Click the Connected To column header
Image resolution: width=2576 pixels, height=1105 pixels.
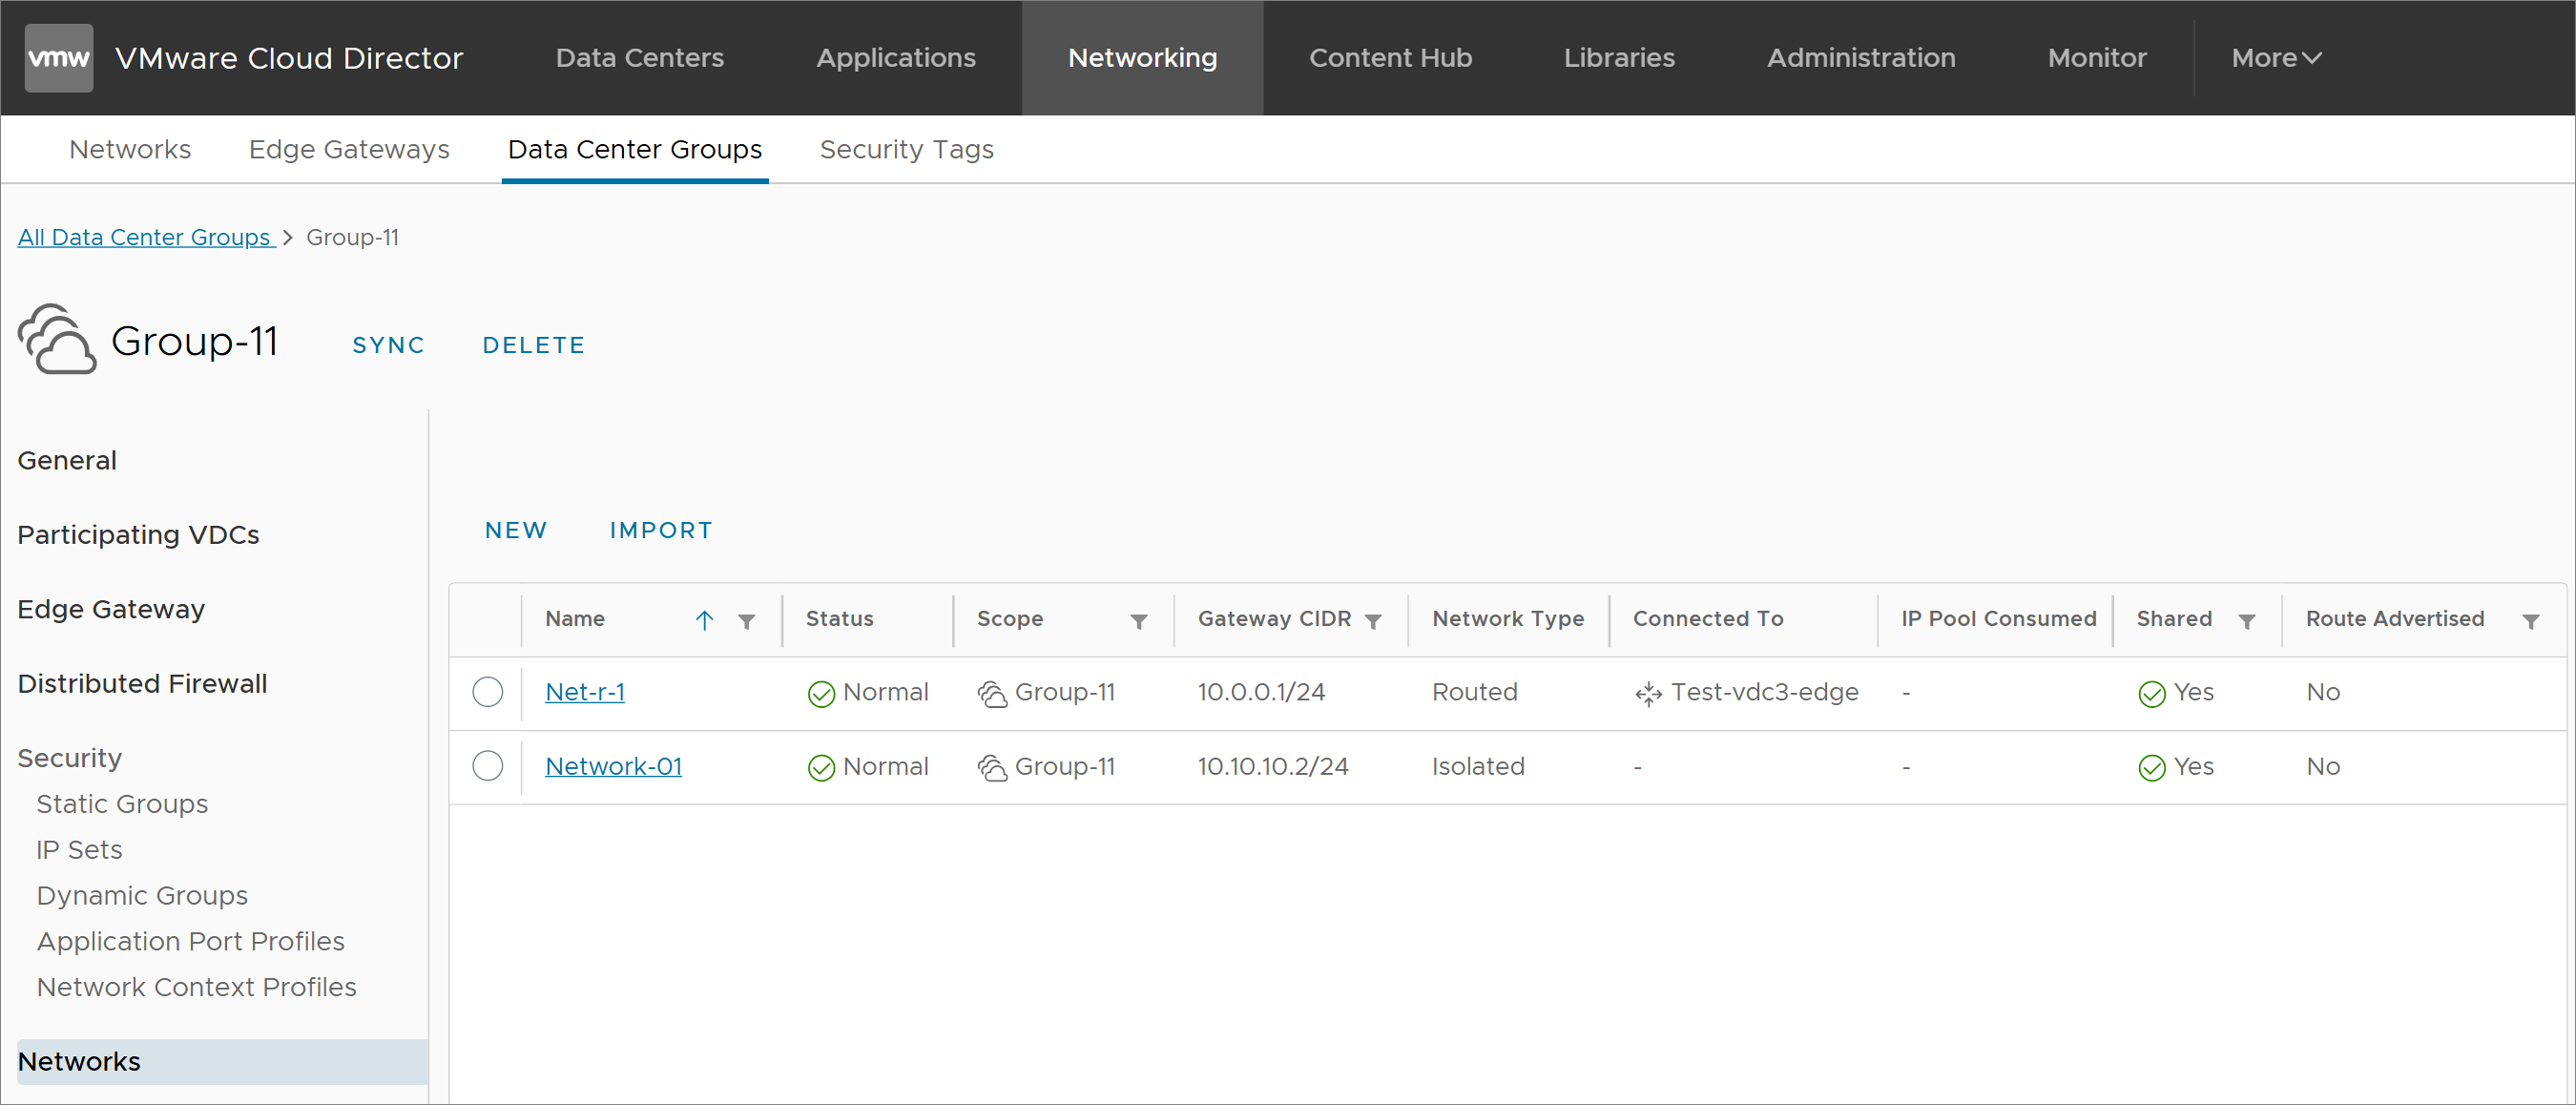[x=1708, y=619]
